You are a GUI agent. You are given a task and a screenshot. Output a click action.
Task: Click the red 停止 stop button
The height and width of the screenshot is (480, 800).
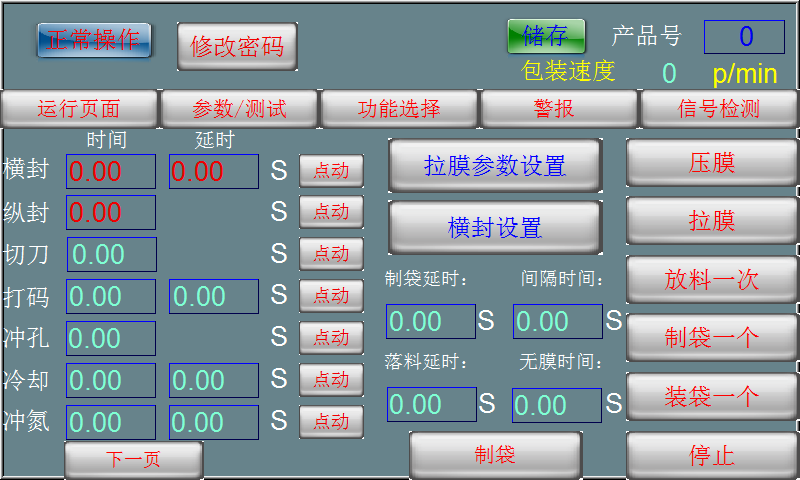click(x=712, y=456)
